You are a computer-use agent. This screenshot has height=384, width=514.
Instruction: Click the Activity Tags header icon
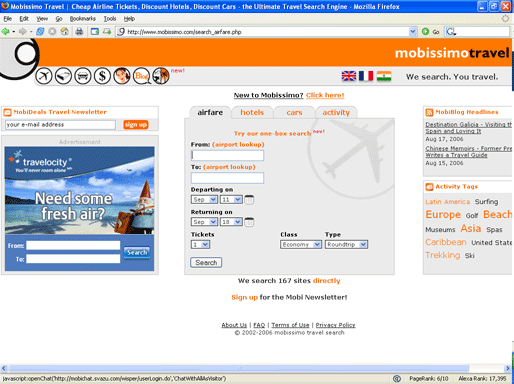429,187
